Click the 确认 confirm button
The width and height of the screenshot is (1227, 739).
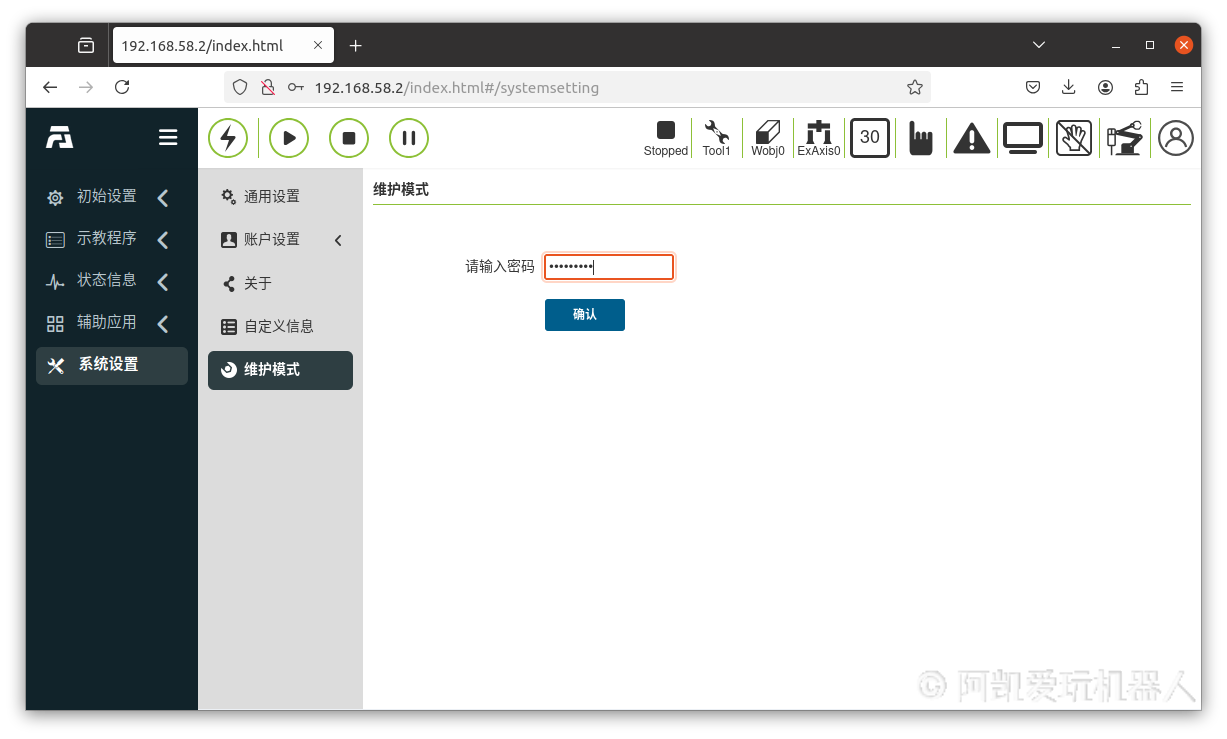coord(584,315)
